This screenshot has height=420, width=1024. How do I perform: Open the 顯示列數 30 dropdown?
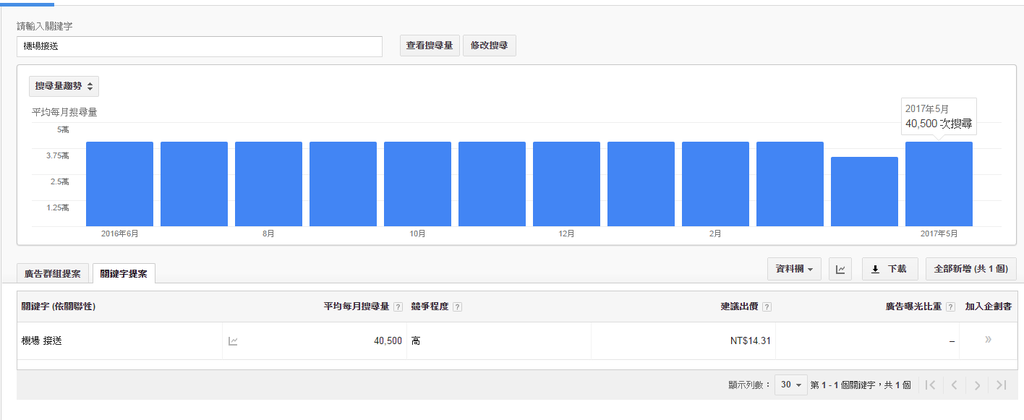click(790, 385)
